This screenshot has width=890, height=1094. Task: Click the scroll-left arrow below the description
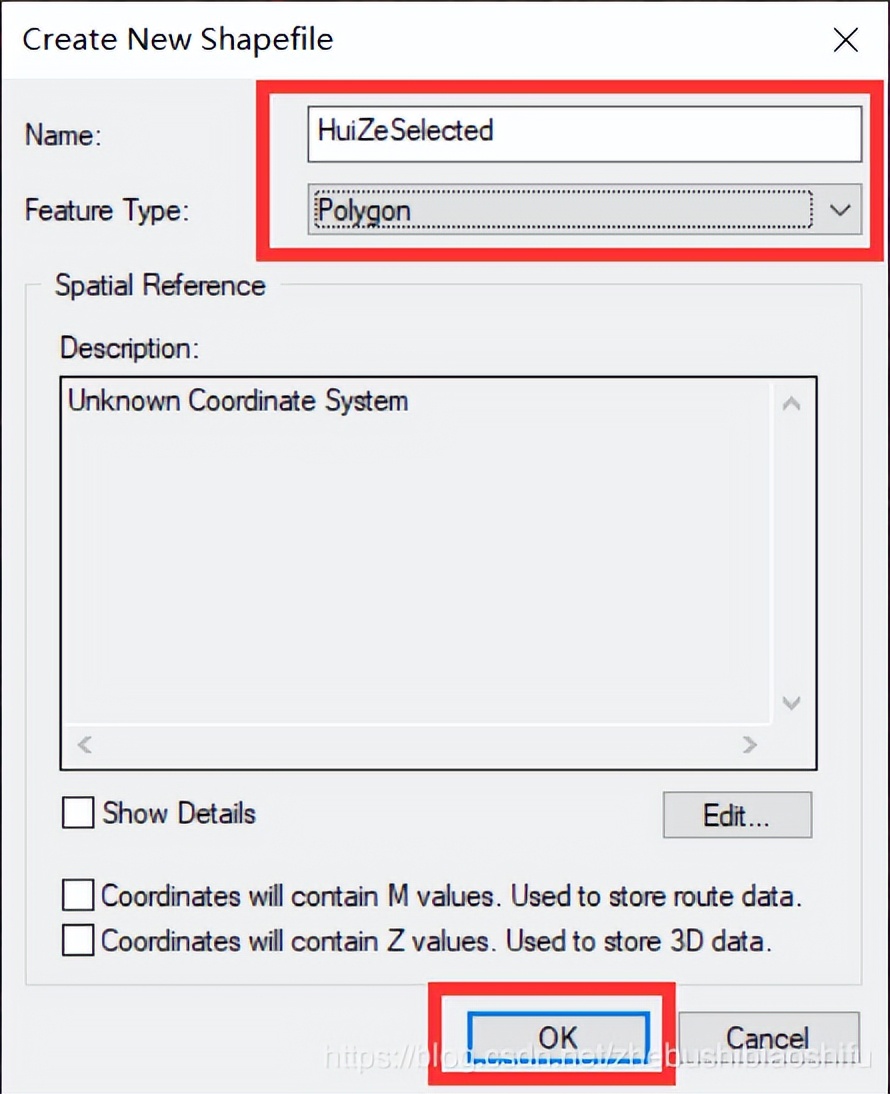pos(83,744)
